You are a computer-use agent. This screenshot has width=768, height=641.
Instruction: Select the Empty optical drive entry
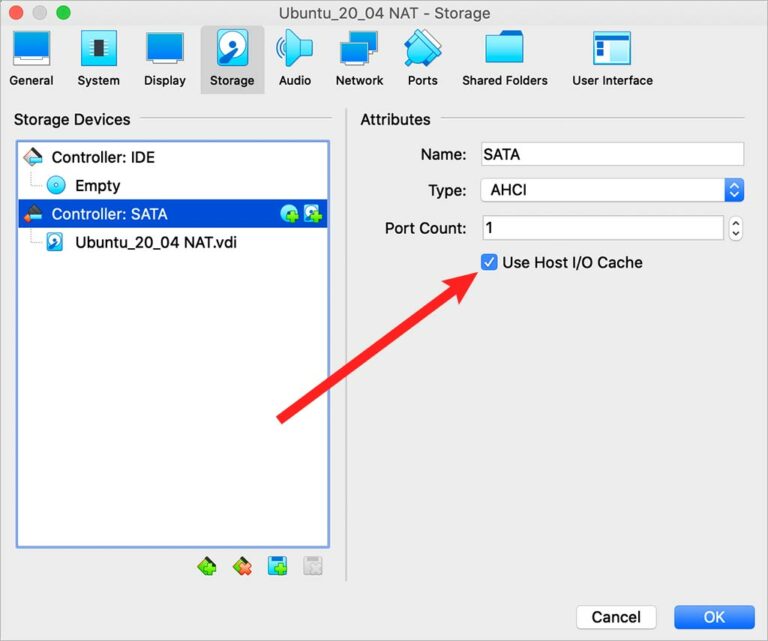point(172,186)
